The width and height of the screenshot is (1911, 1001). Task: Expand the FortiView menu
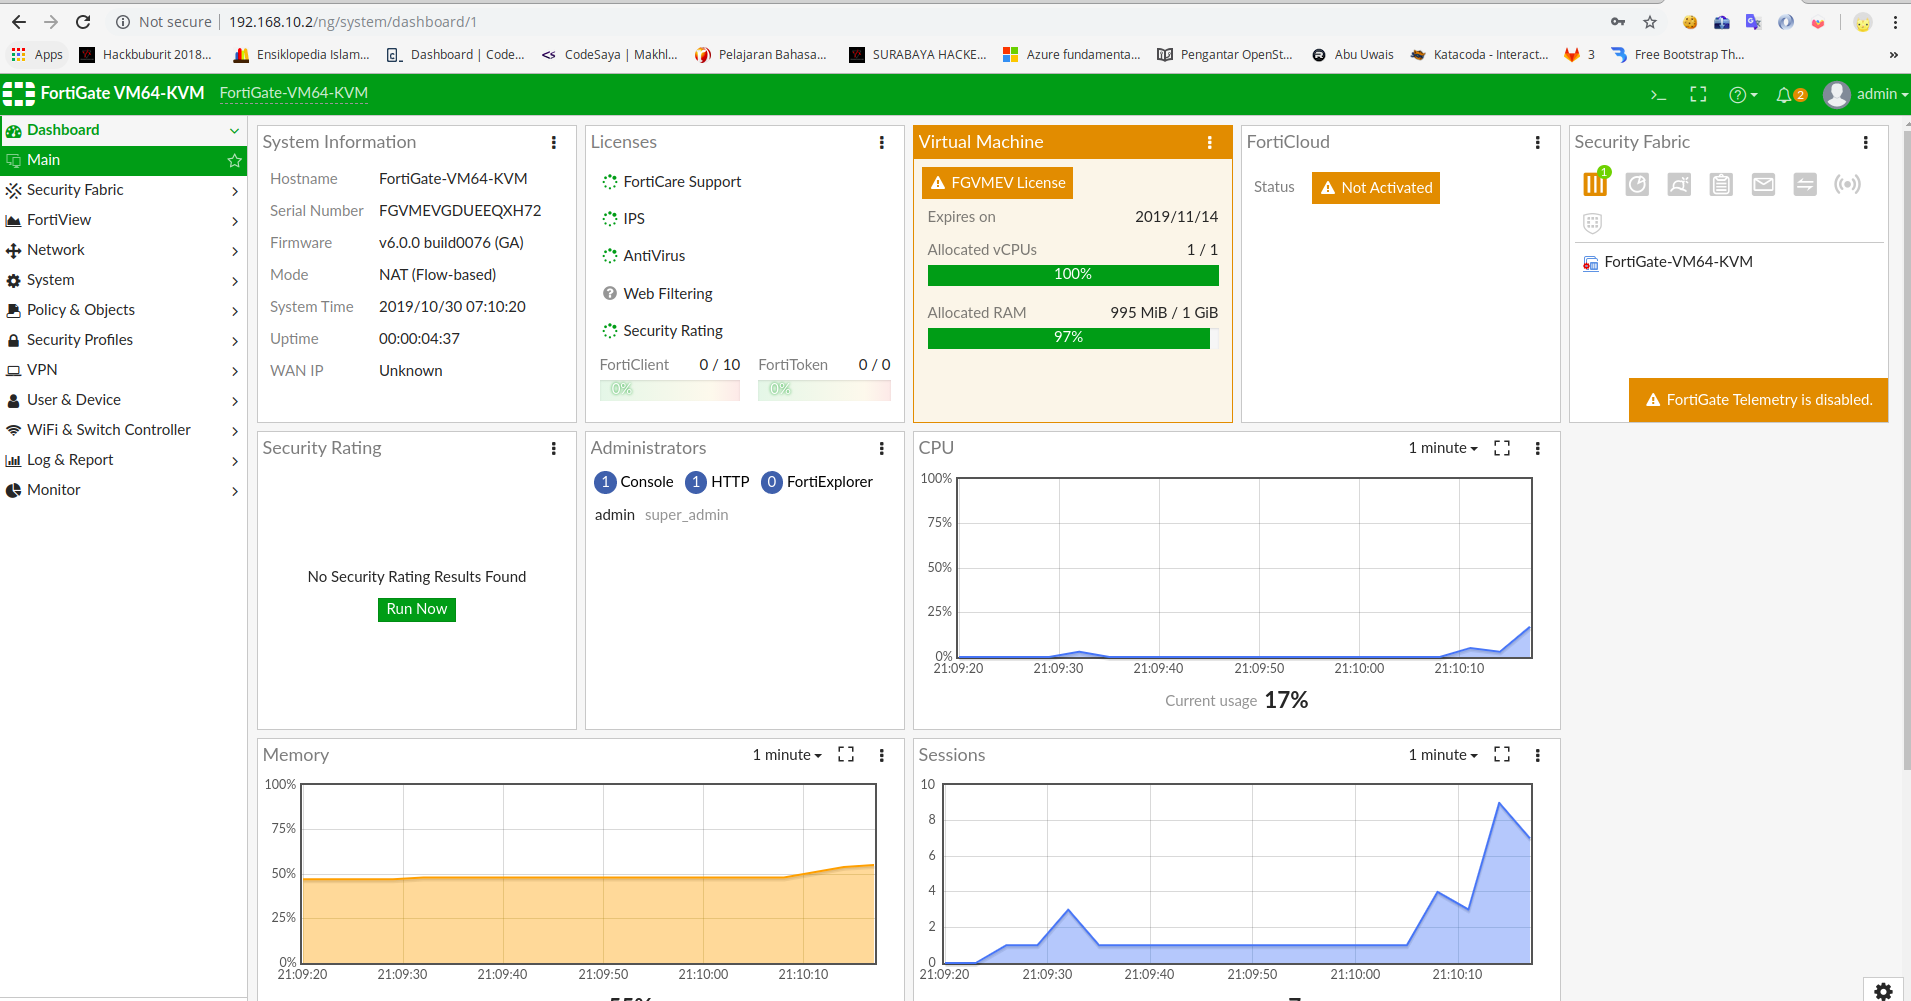pyautogui.click(x=123, y=220)
